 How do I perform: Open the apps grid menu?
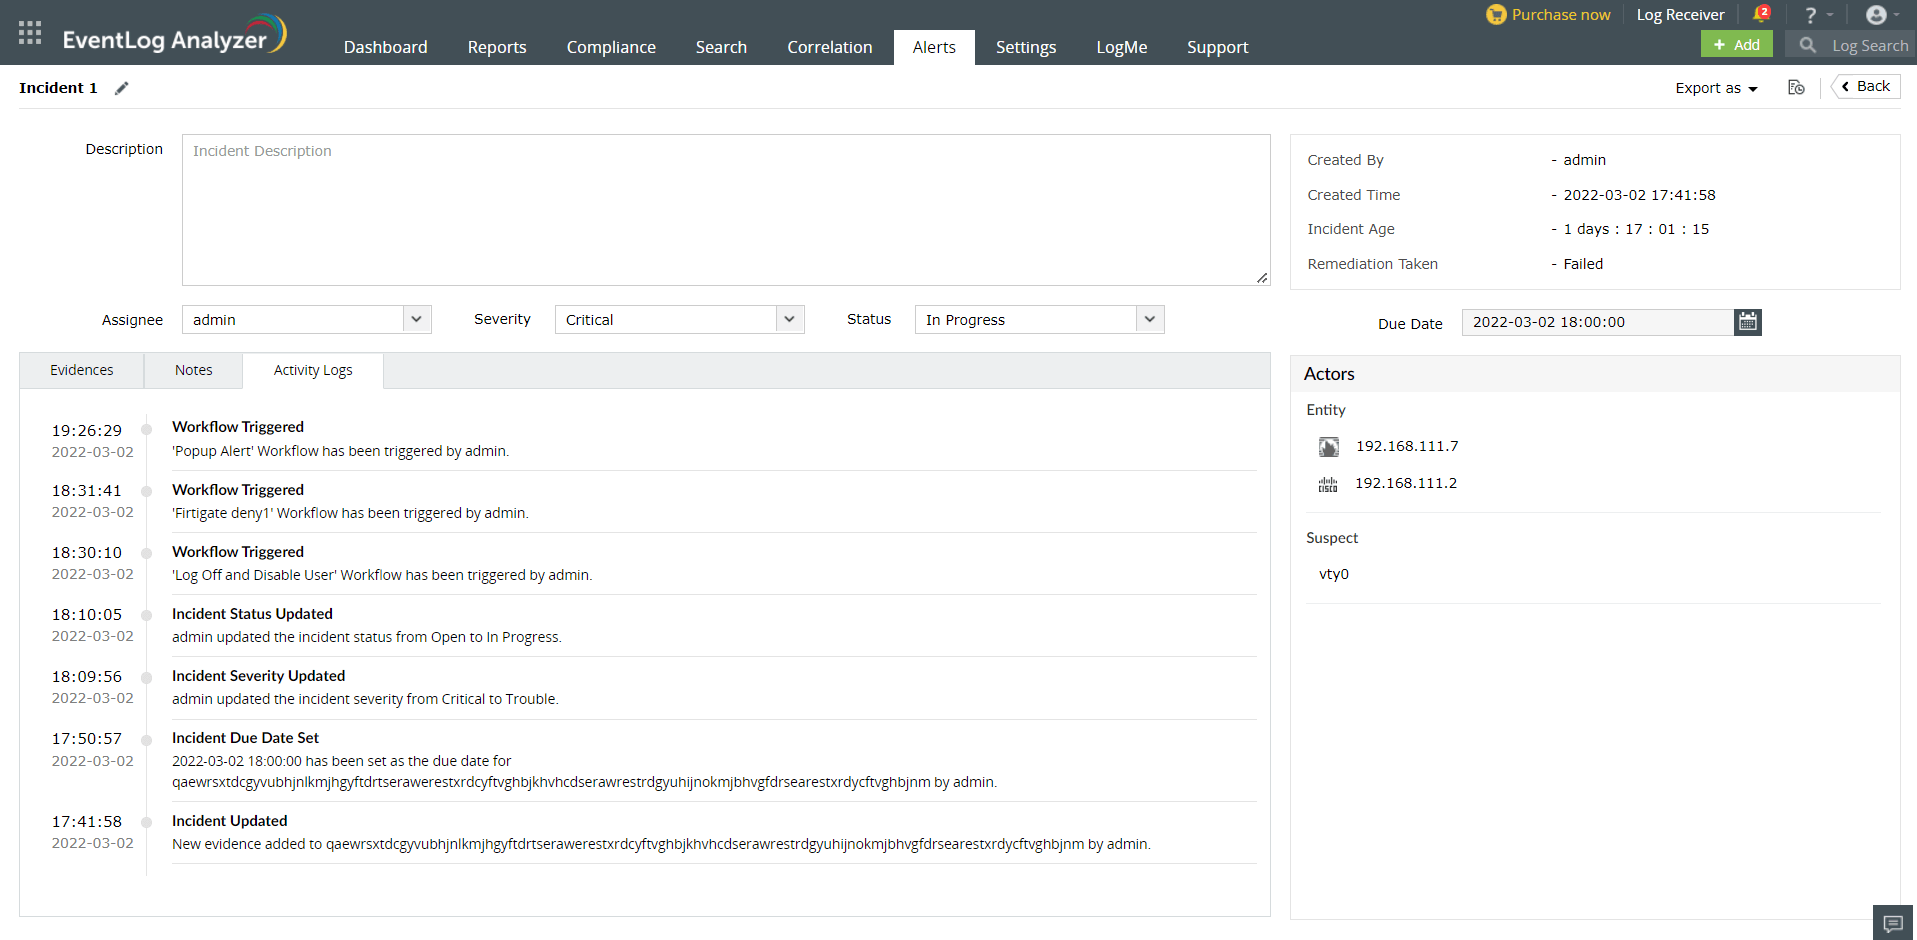[x=29, y=32]
